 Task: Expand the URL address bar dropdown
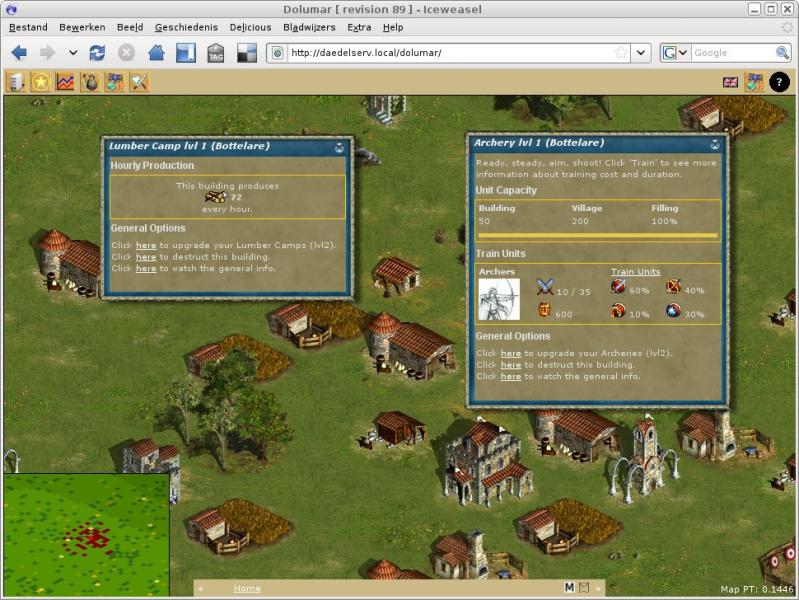[641, 53]
